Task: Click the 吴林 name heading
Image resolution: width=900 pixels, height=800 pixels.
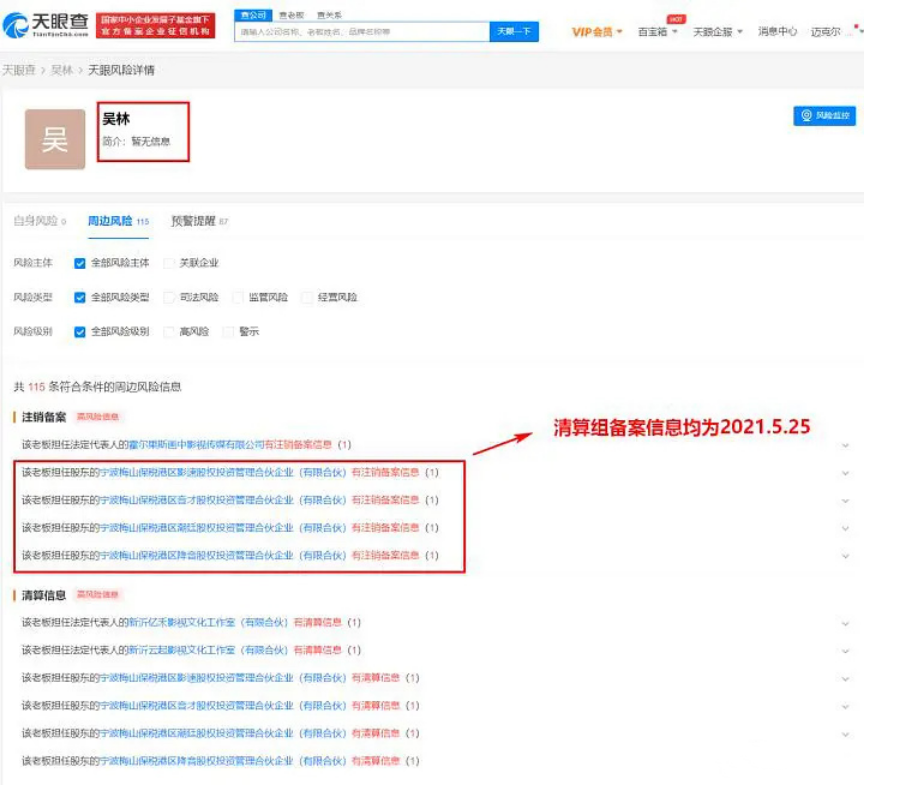Action: click(116, 119)
